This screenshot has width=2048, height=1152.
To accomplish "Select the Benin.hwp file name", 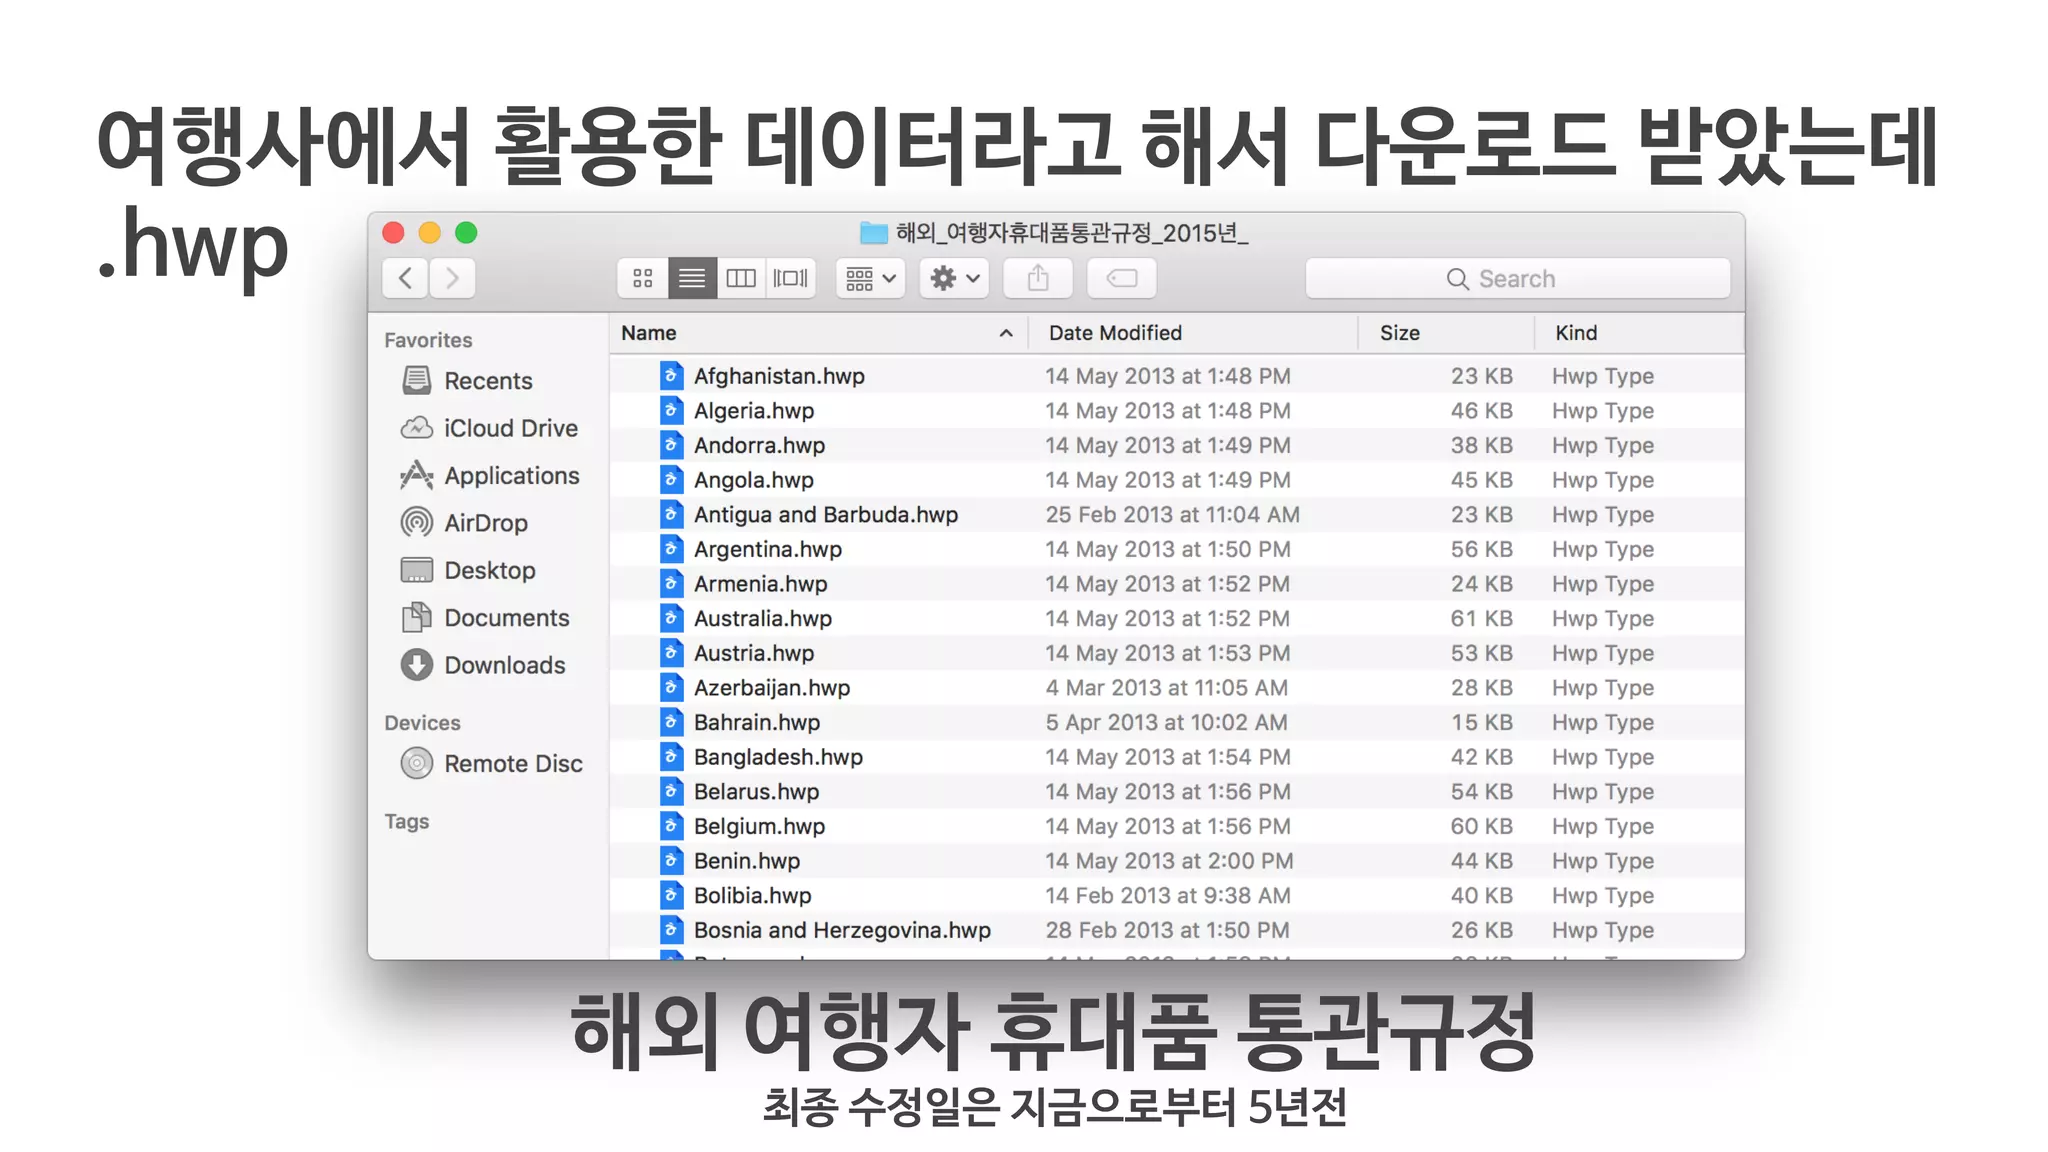I will pyautogui.click(x=747, y=861).
